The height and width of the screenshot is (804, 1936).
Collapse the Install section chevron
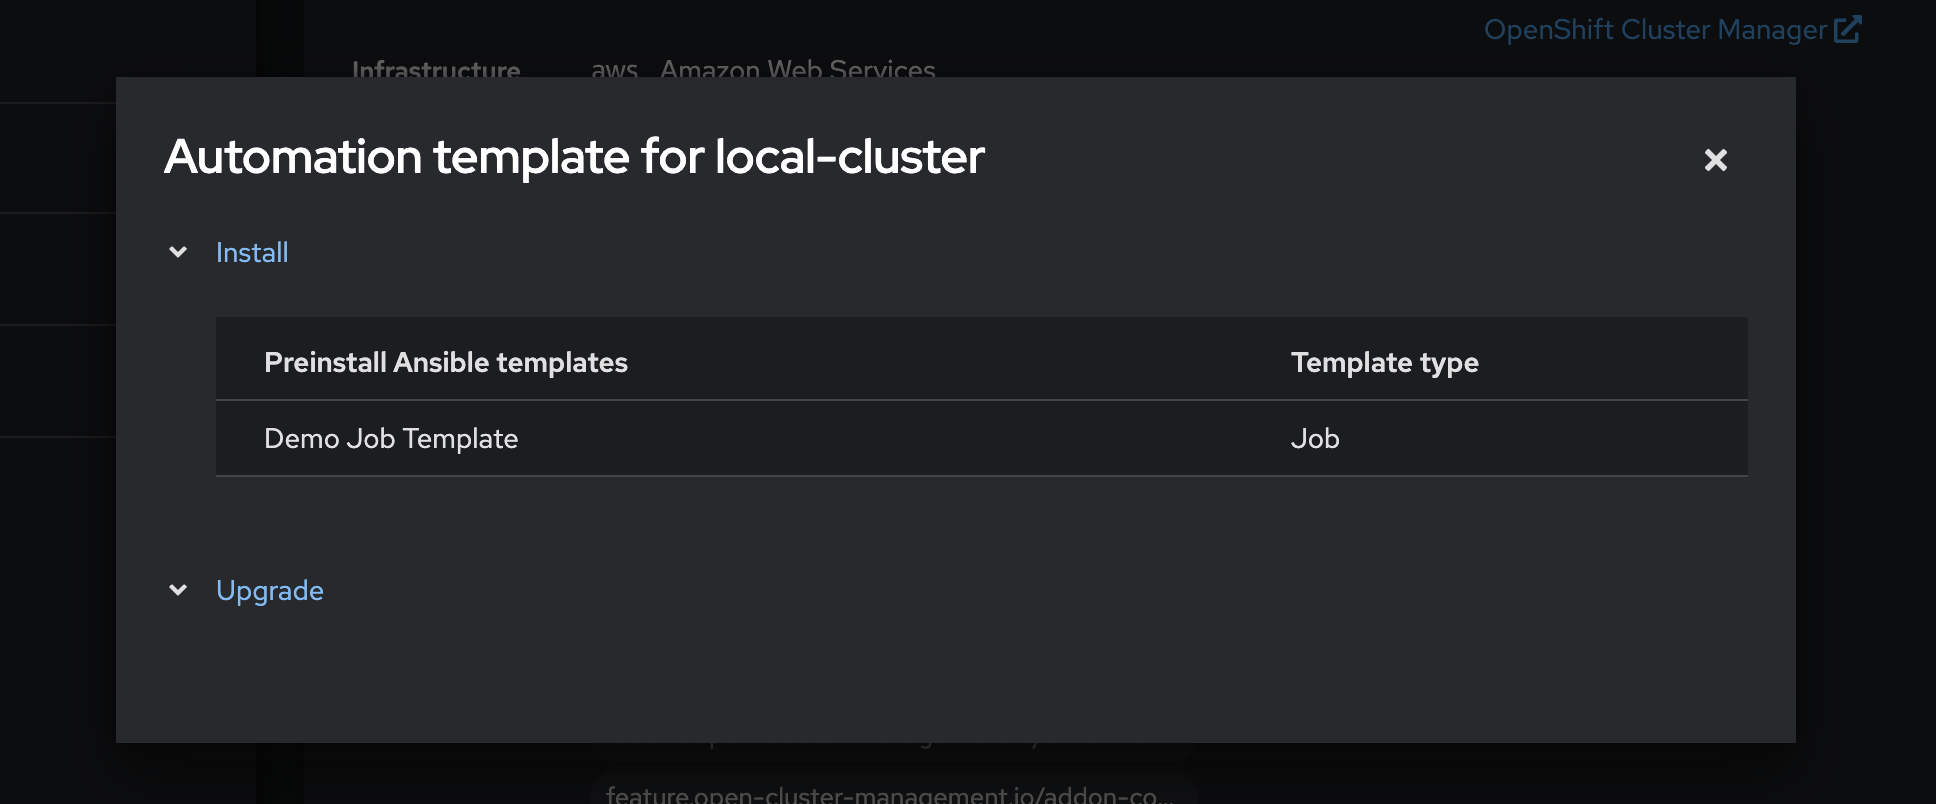click(178, 252)
